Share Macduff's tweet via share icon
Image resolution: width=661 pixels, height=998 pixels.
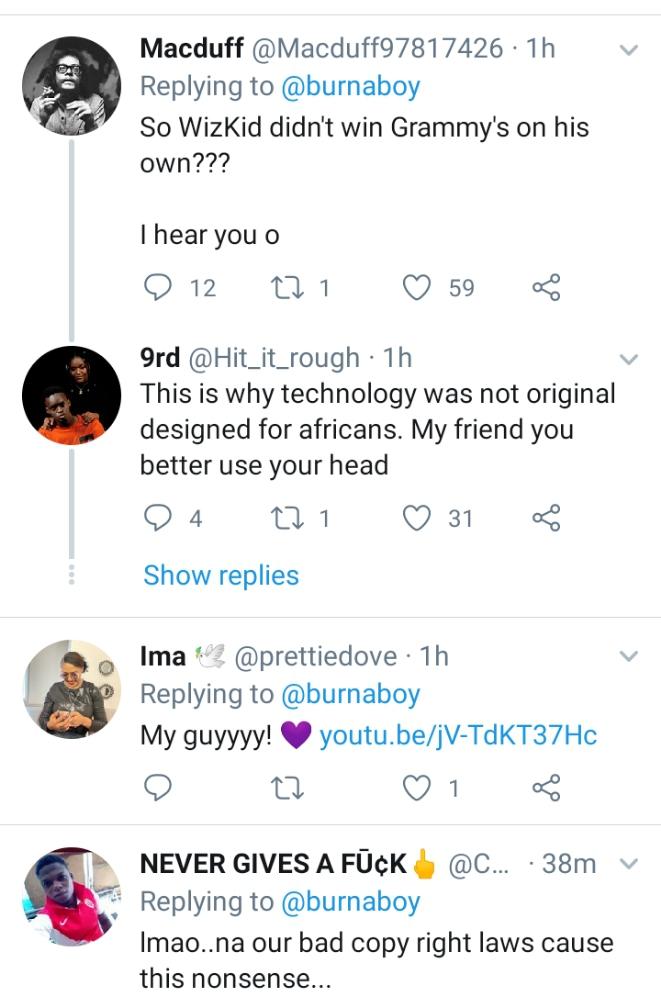coord(546,288)
